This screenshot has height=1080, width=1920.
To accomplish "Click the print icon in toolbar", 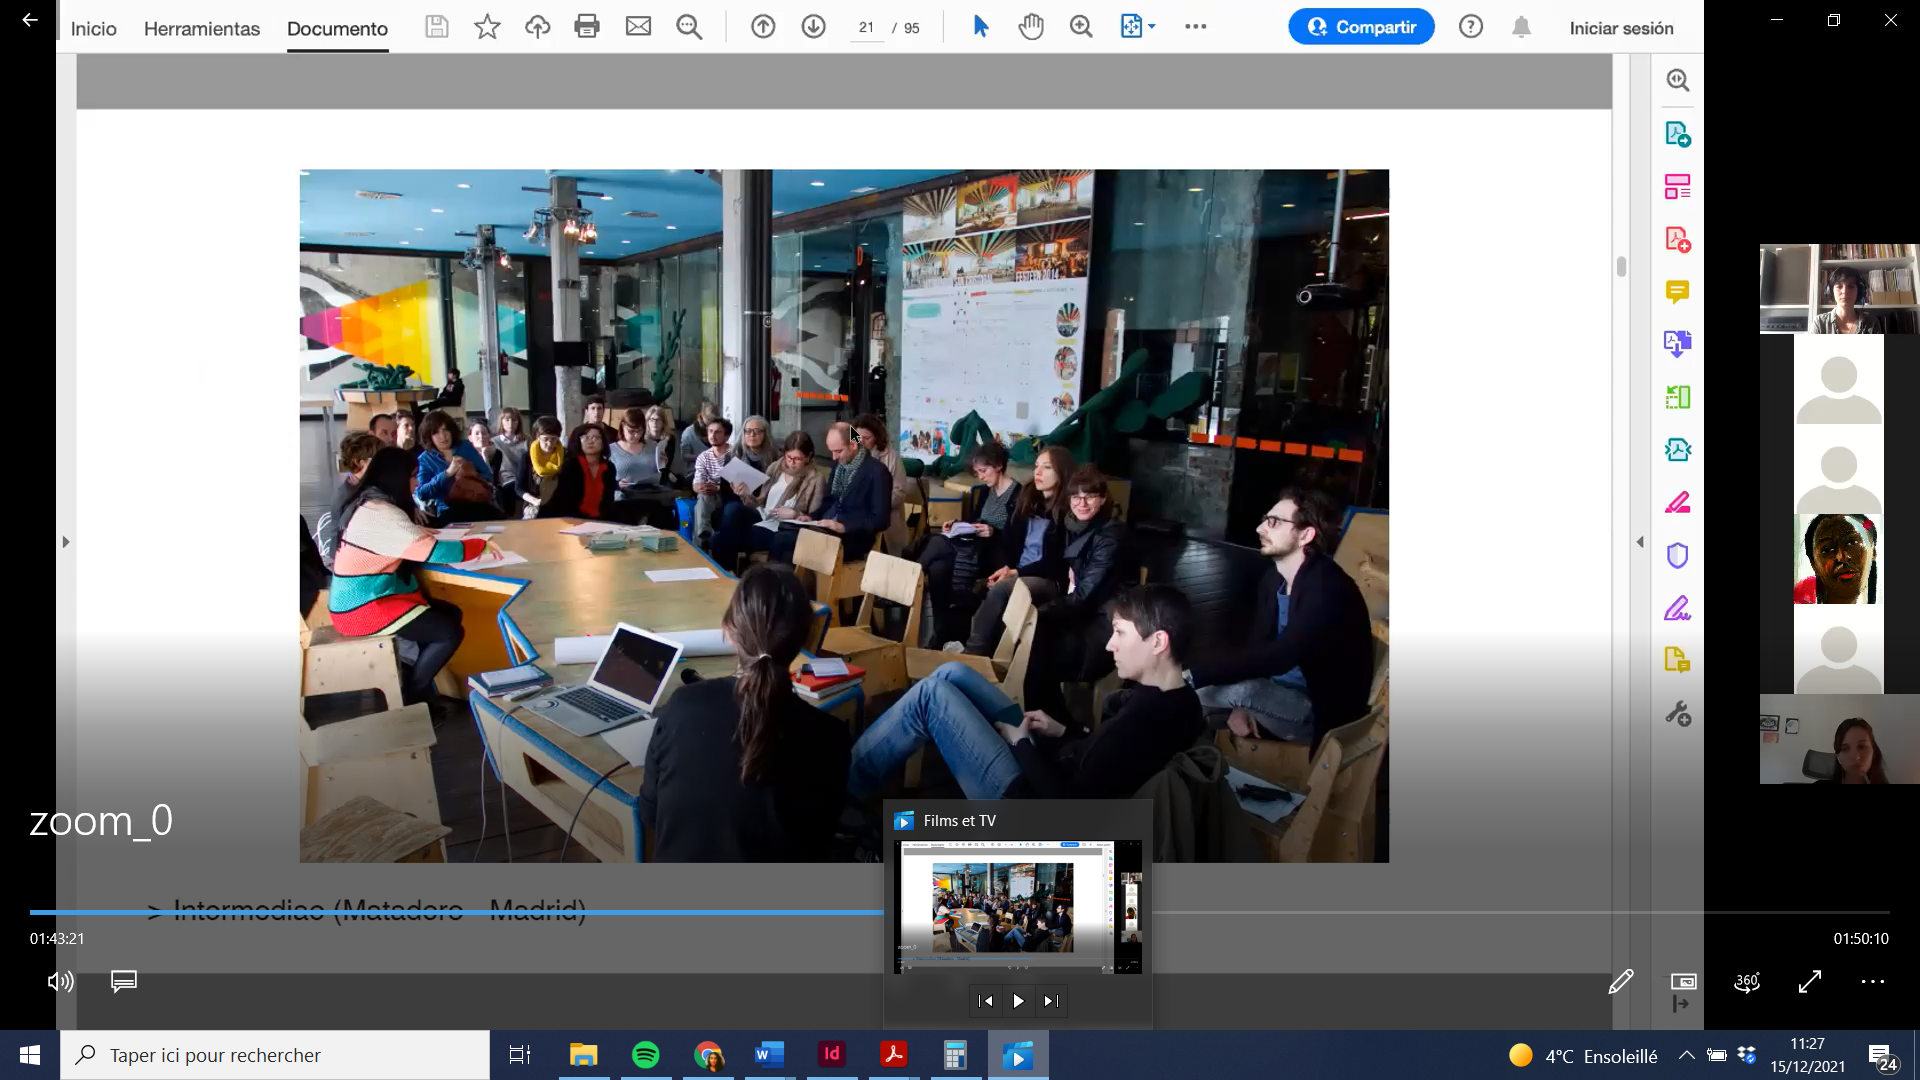I will (x=587, y=27).
